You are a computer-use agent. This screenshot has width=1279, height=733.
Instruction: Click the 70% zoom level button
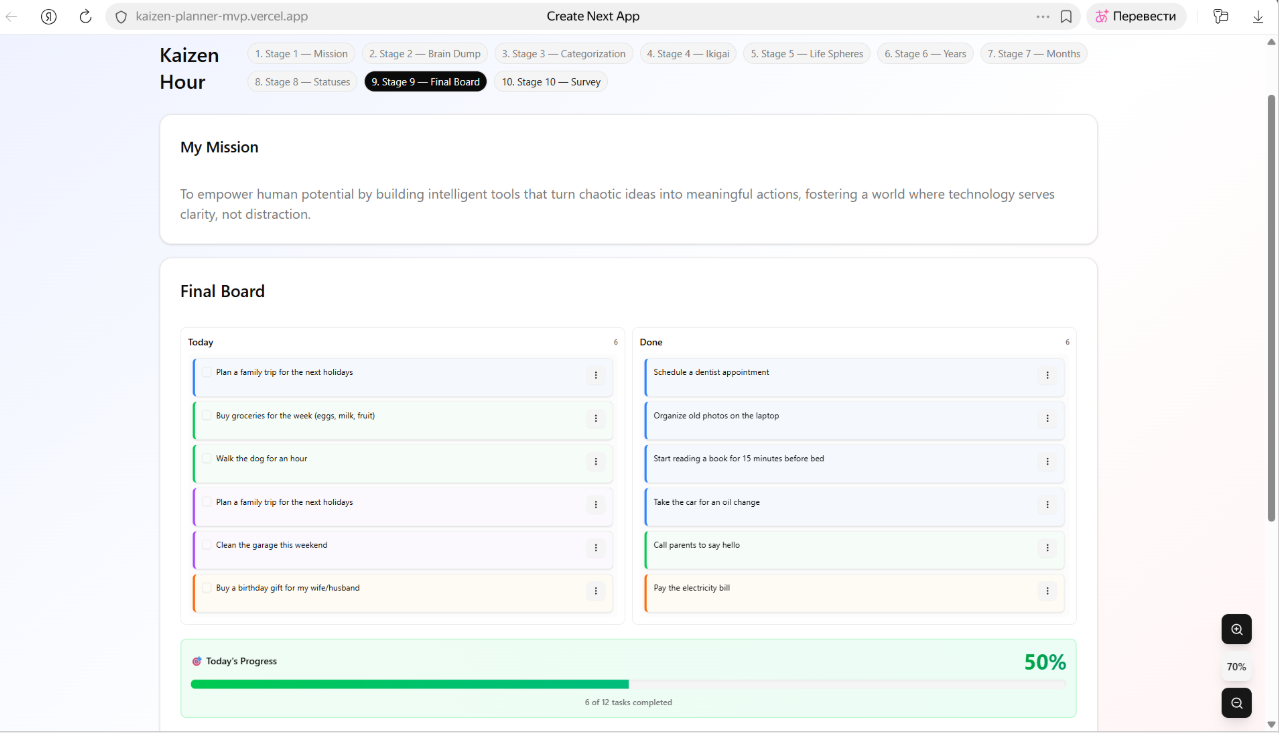click(x=1236, y=666)
